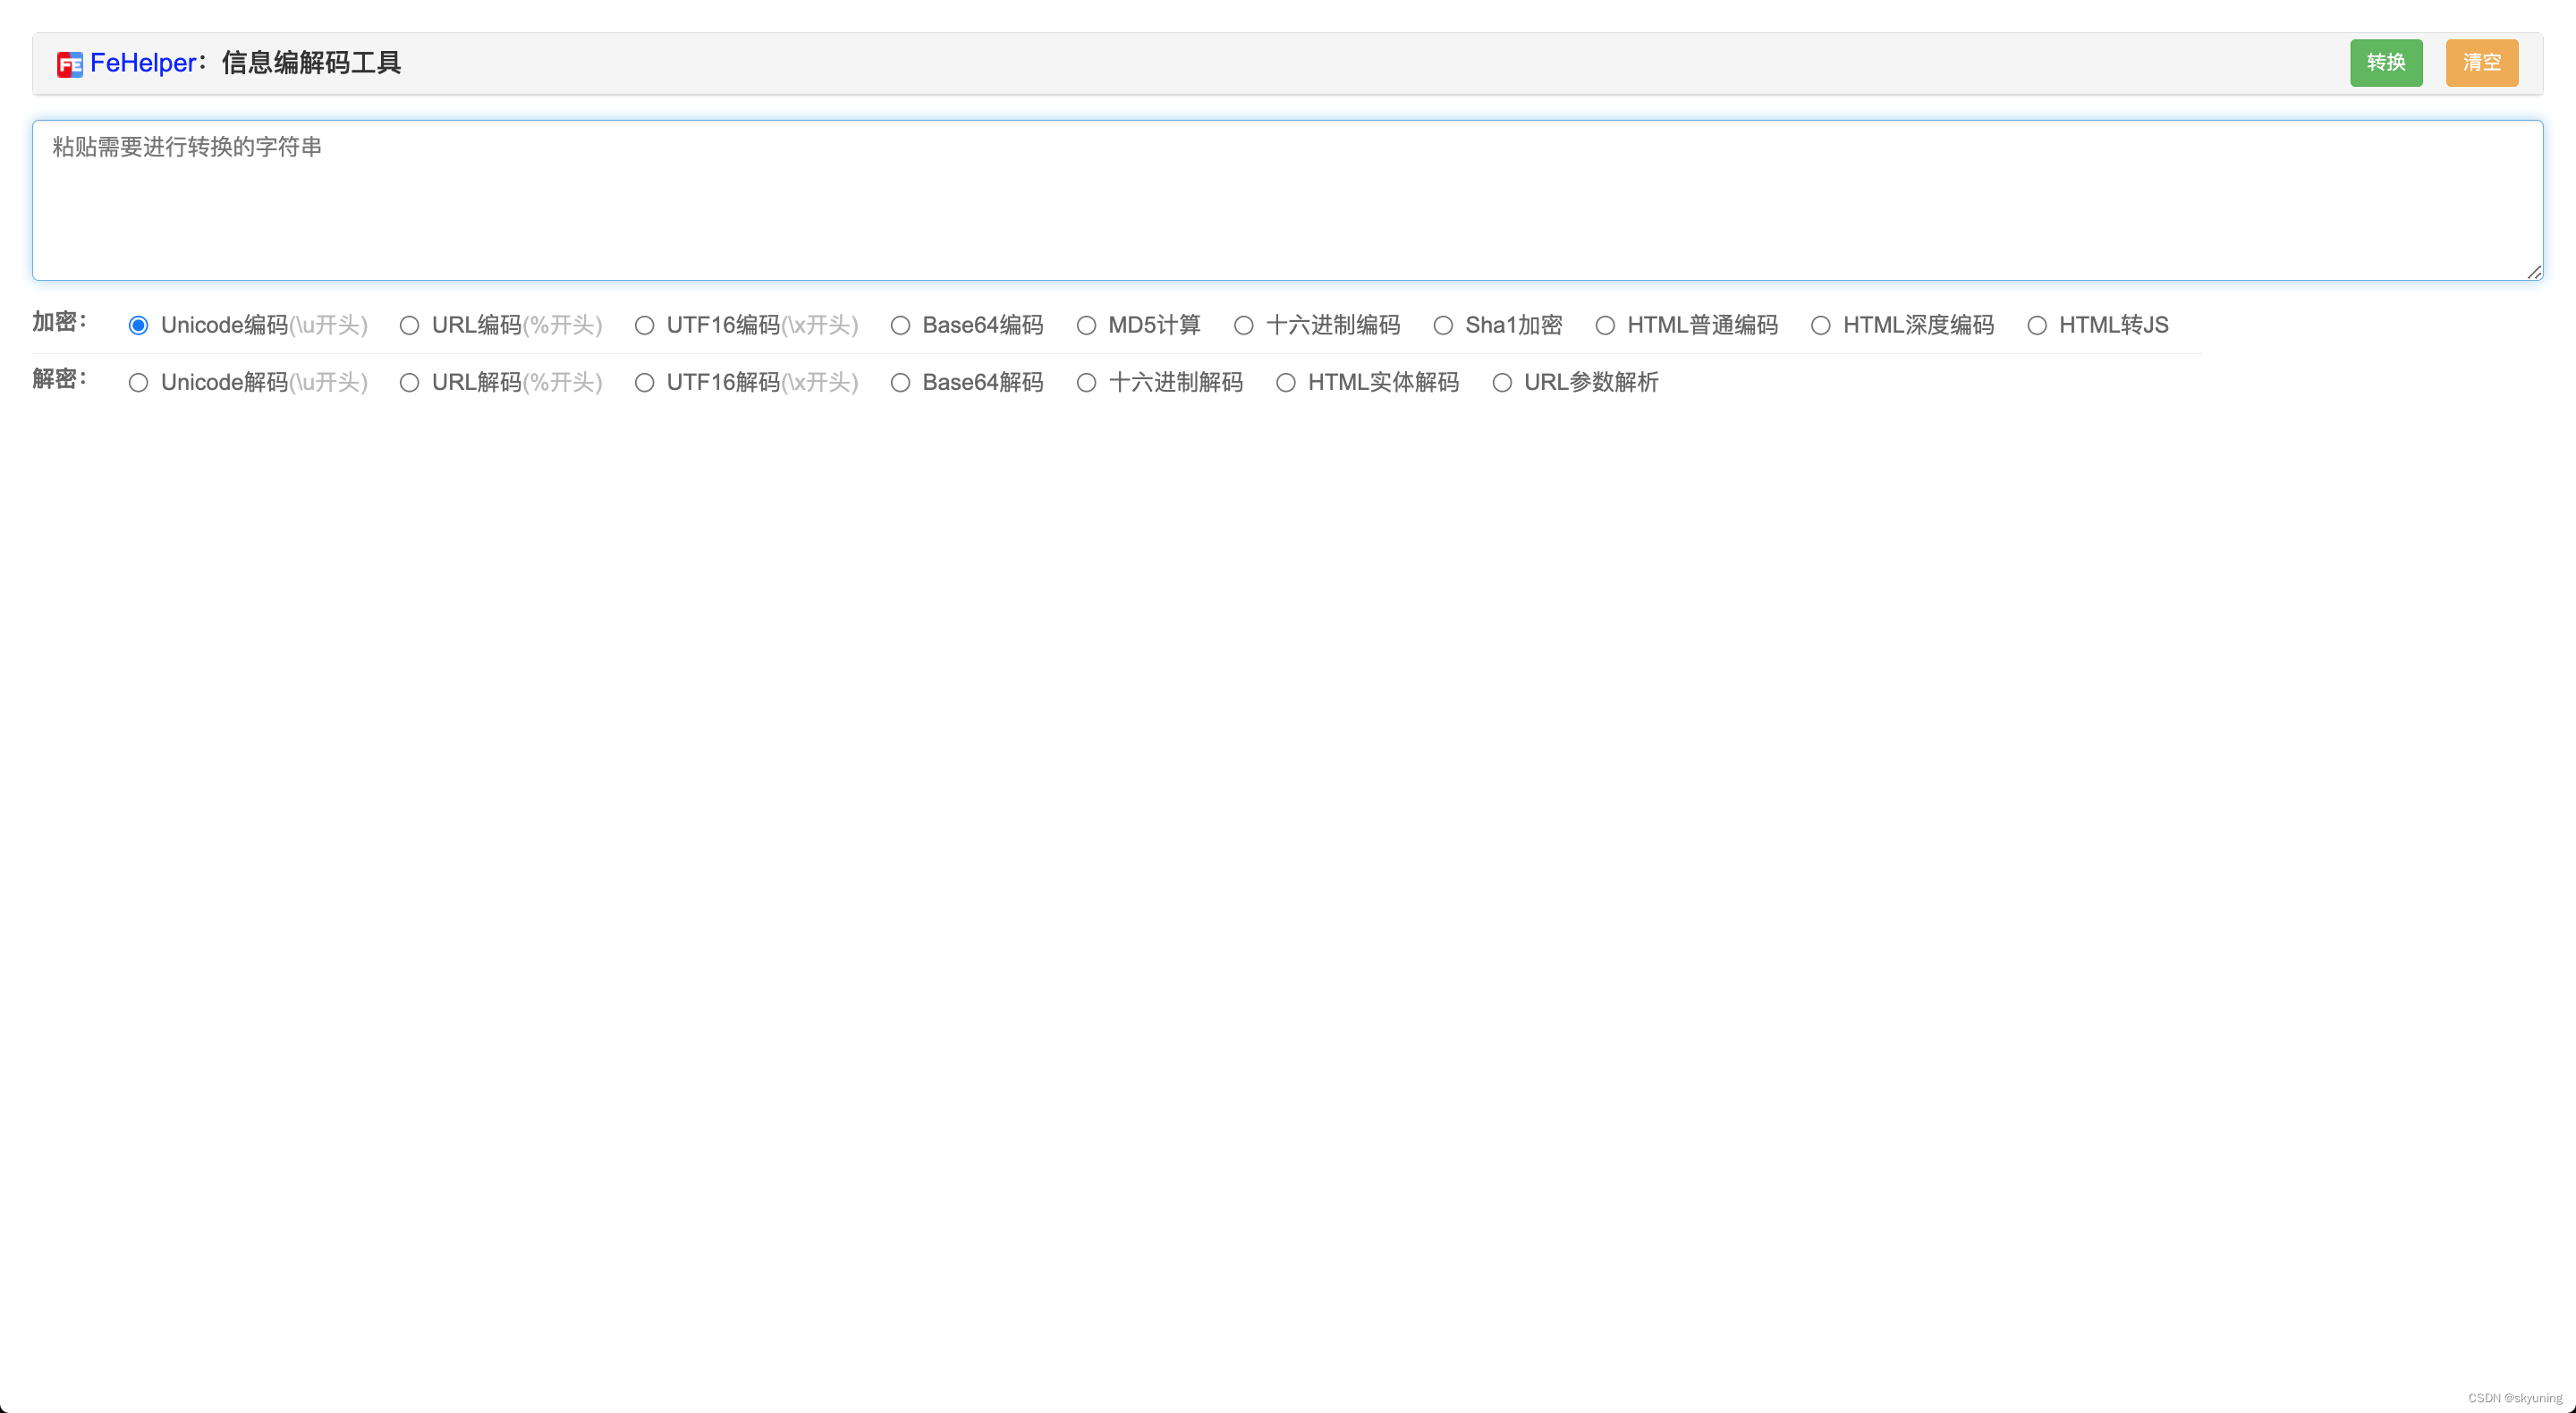This screenshot has height=1413, width=2576.
Task: Click the orange 清空 button
Action: (x=2482, y=63)
